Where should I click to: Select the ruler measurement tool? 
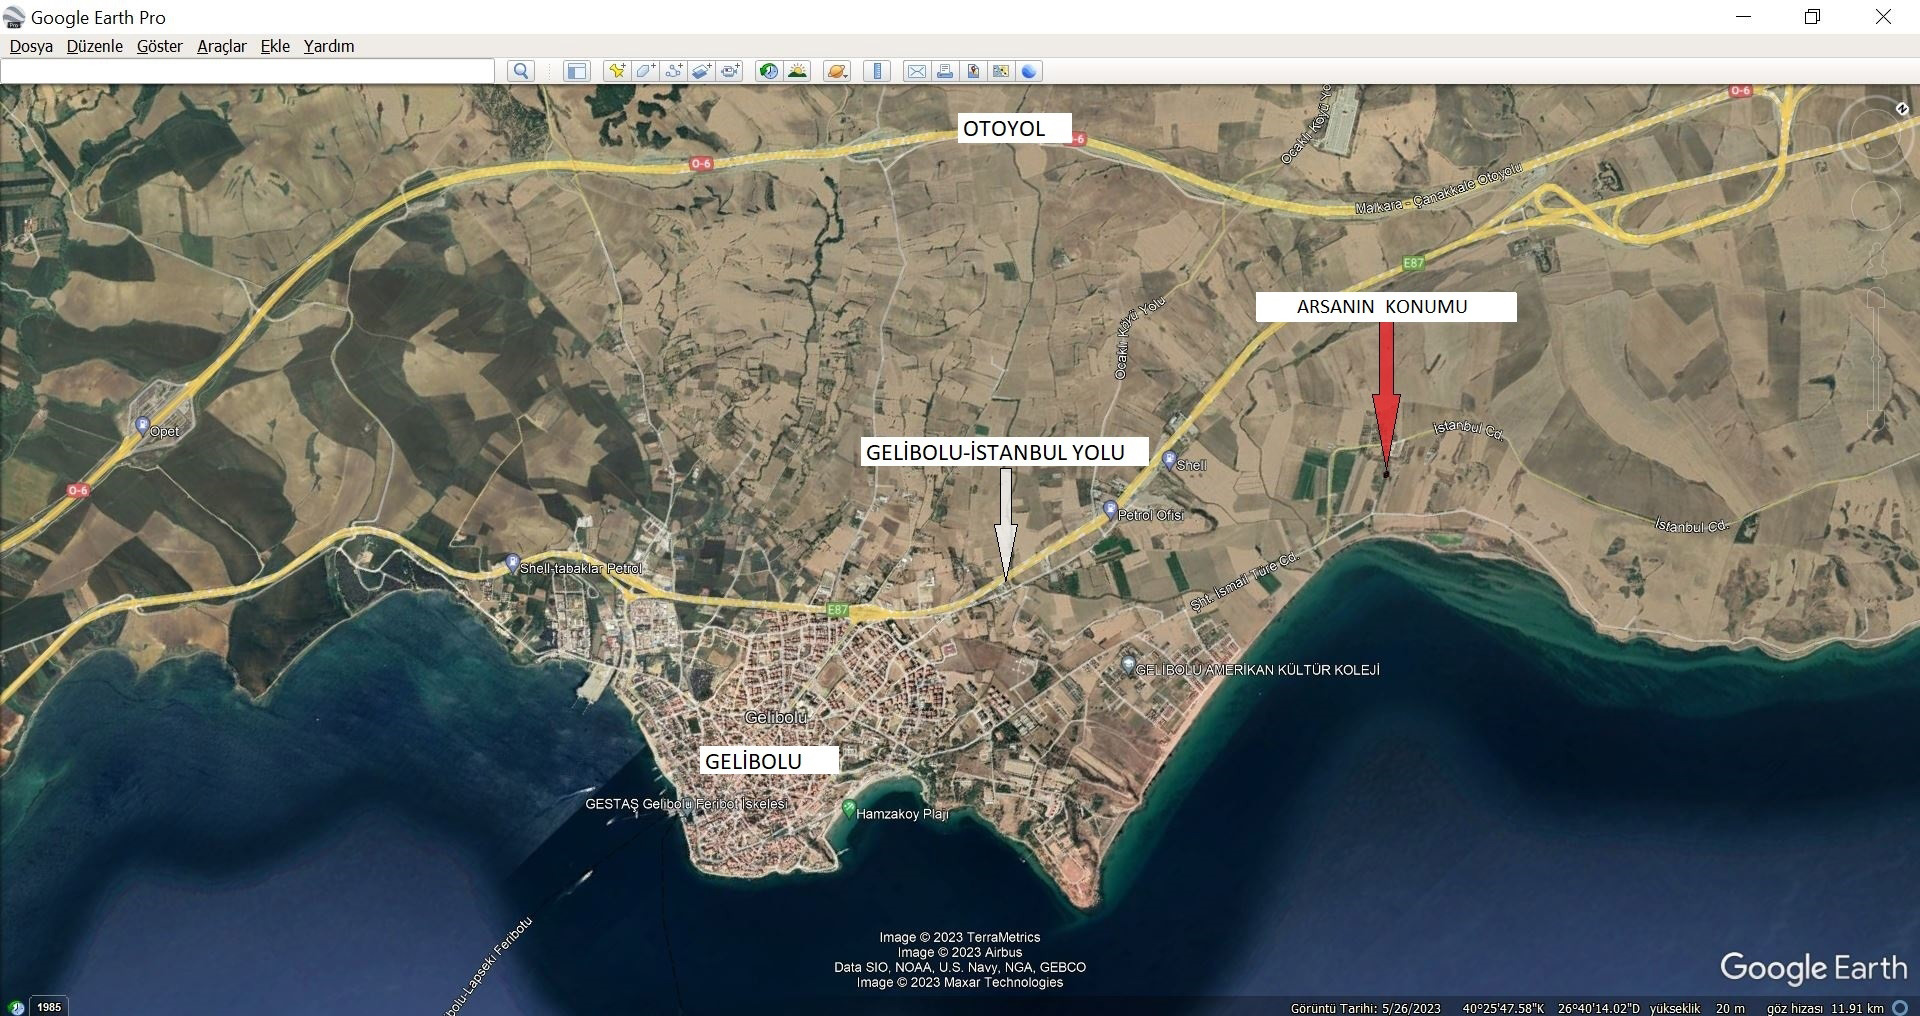877,71
